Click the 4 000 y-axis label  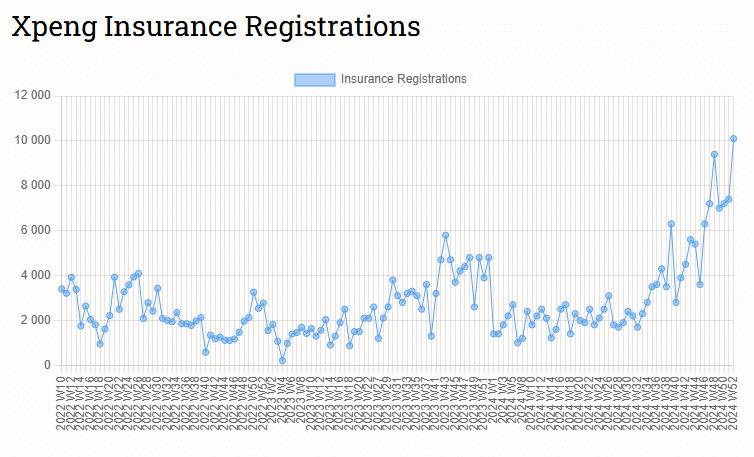pos(35,275)
